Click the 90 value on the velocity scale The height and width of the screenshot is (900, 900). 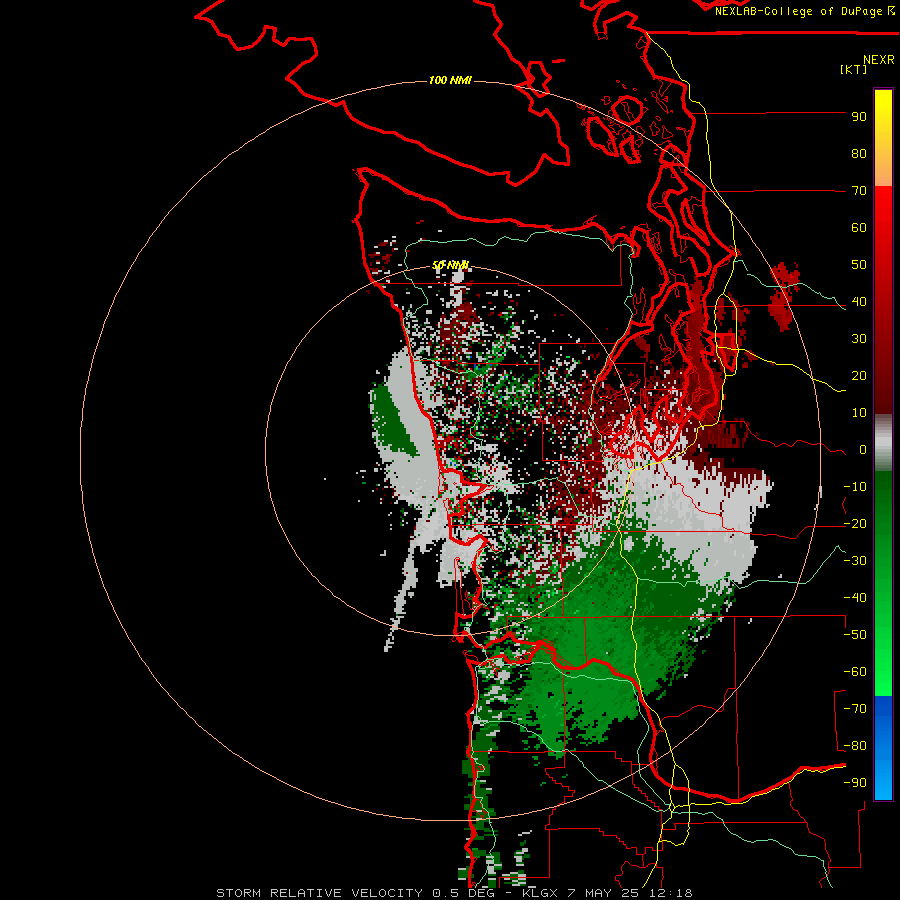point(859,117)
